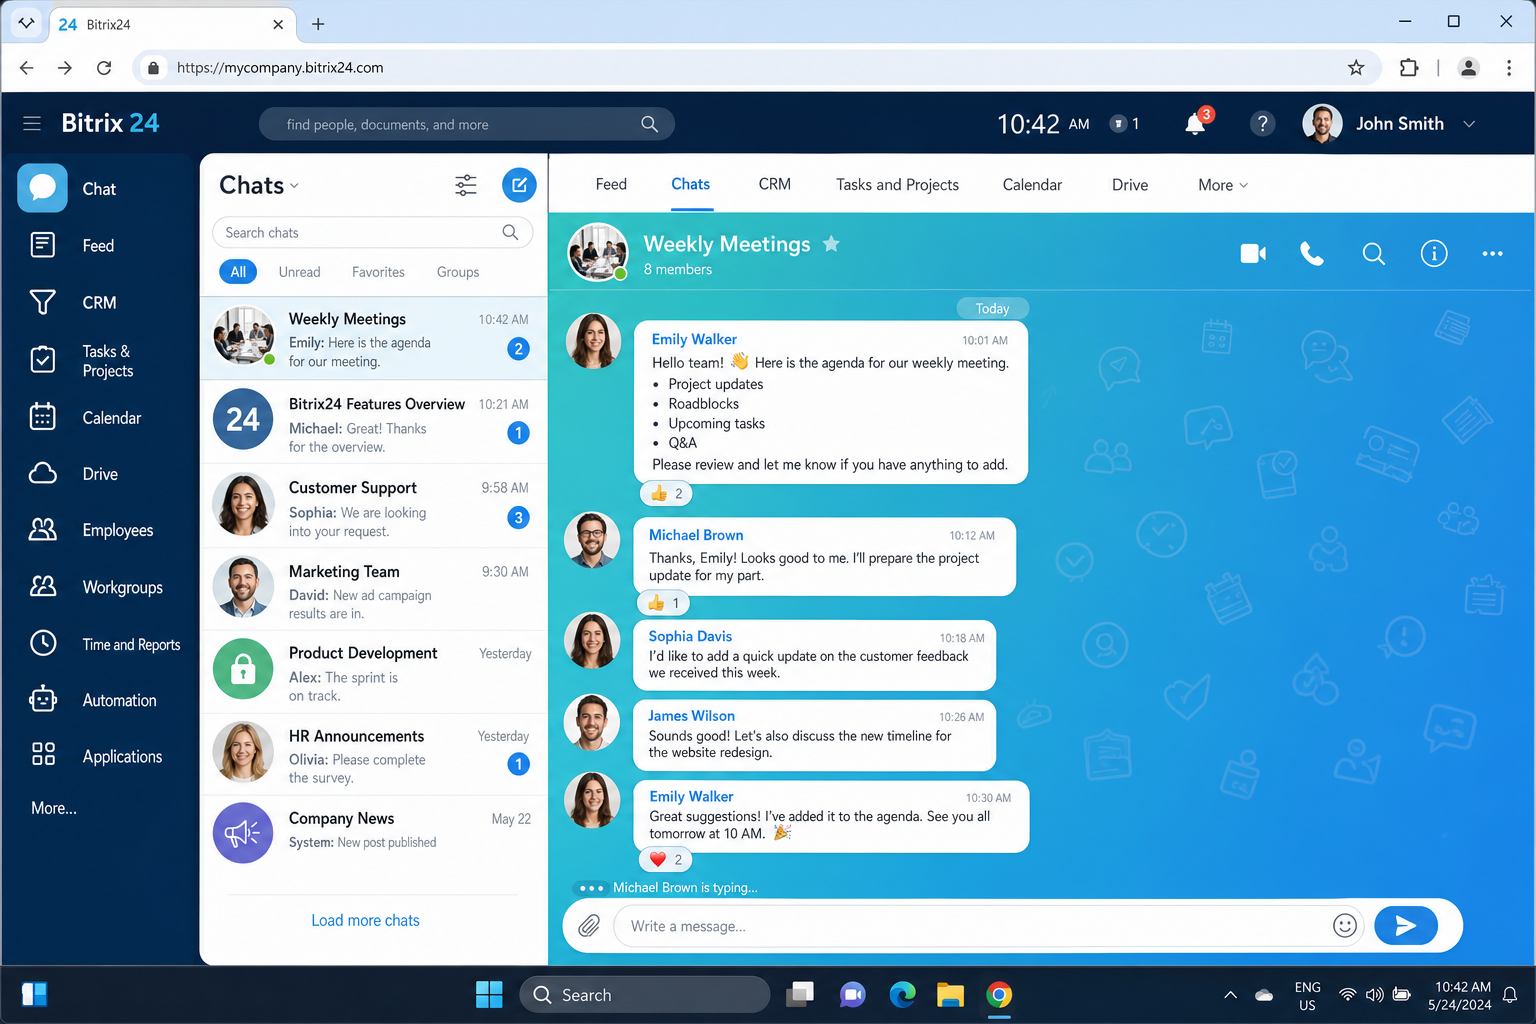The width and height of the screenshot is (1536, 1024).
Task: Open the Drive top tab
Action: point(1130,185)
